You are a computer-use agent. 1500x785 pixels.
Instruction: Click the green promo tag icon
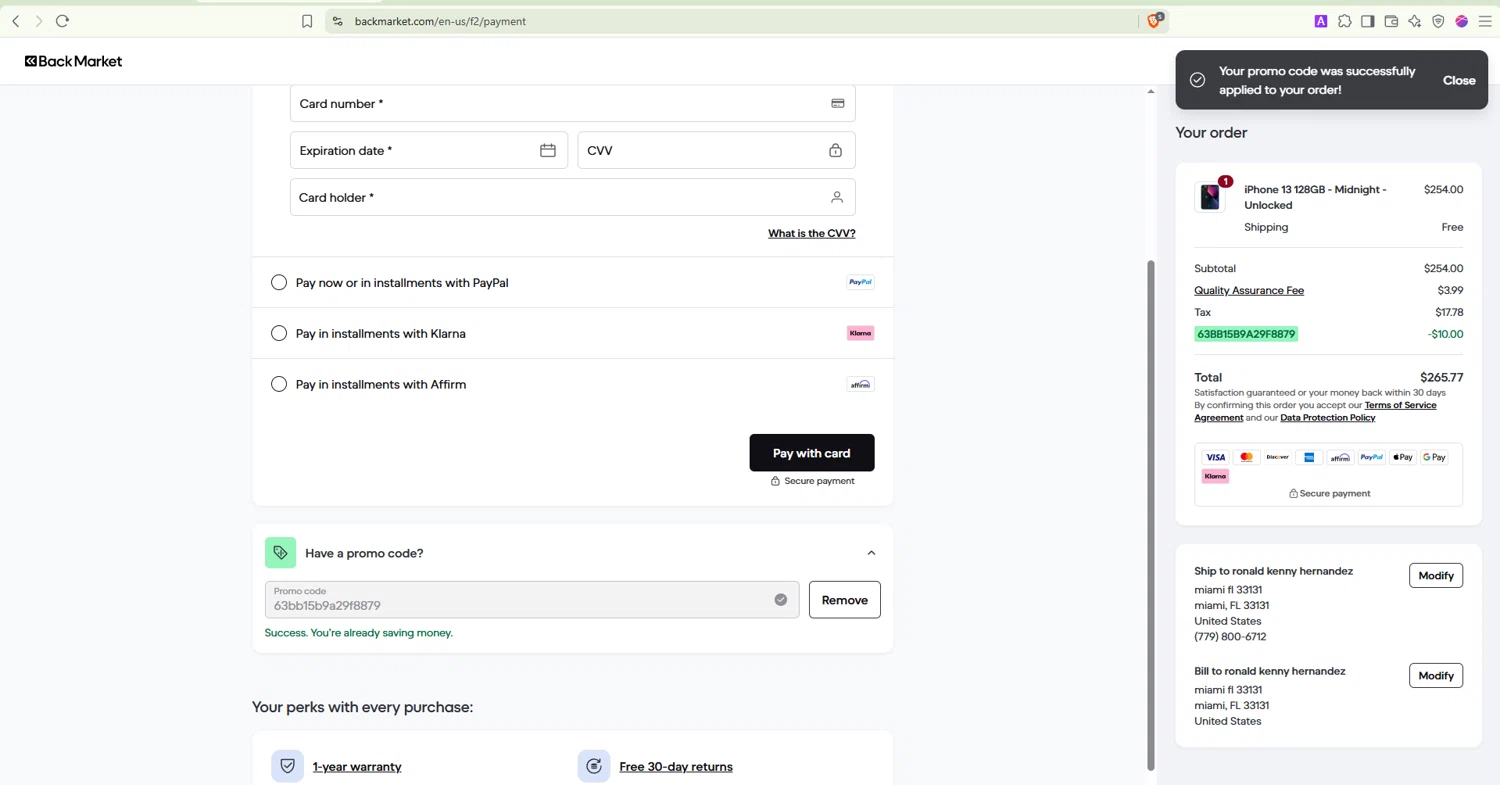click(x=280, y=553)
